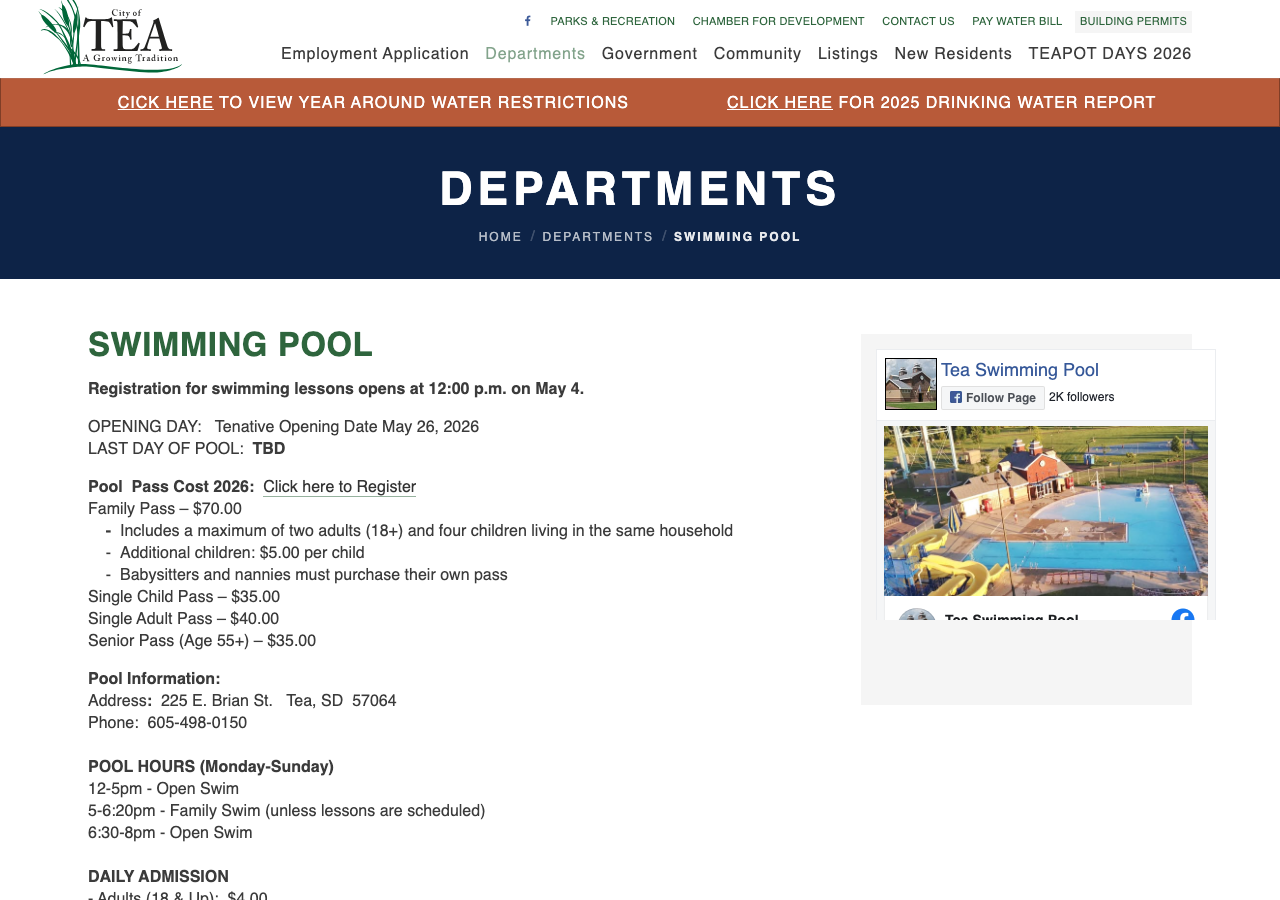Open the City of Tea logo homepage
Screen dimensions: 1280x900
pos(111,37)
